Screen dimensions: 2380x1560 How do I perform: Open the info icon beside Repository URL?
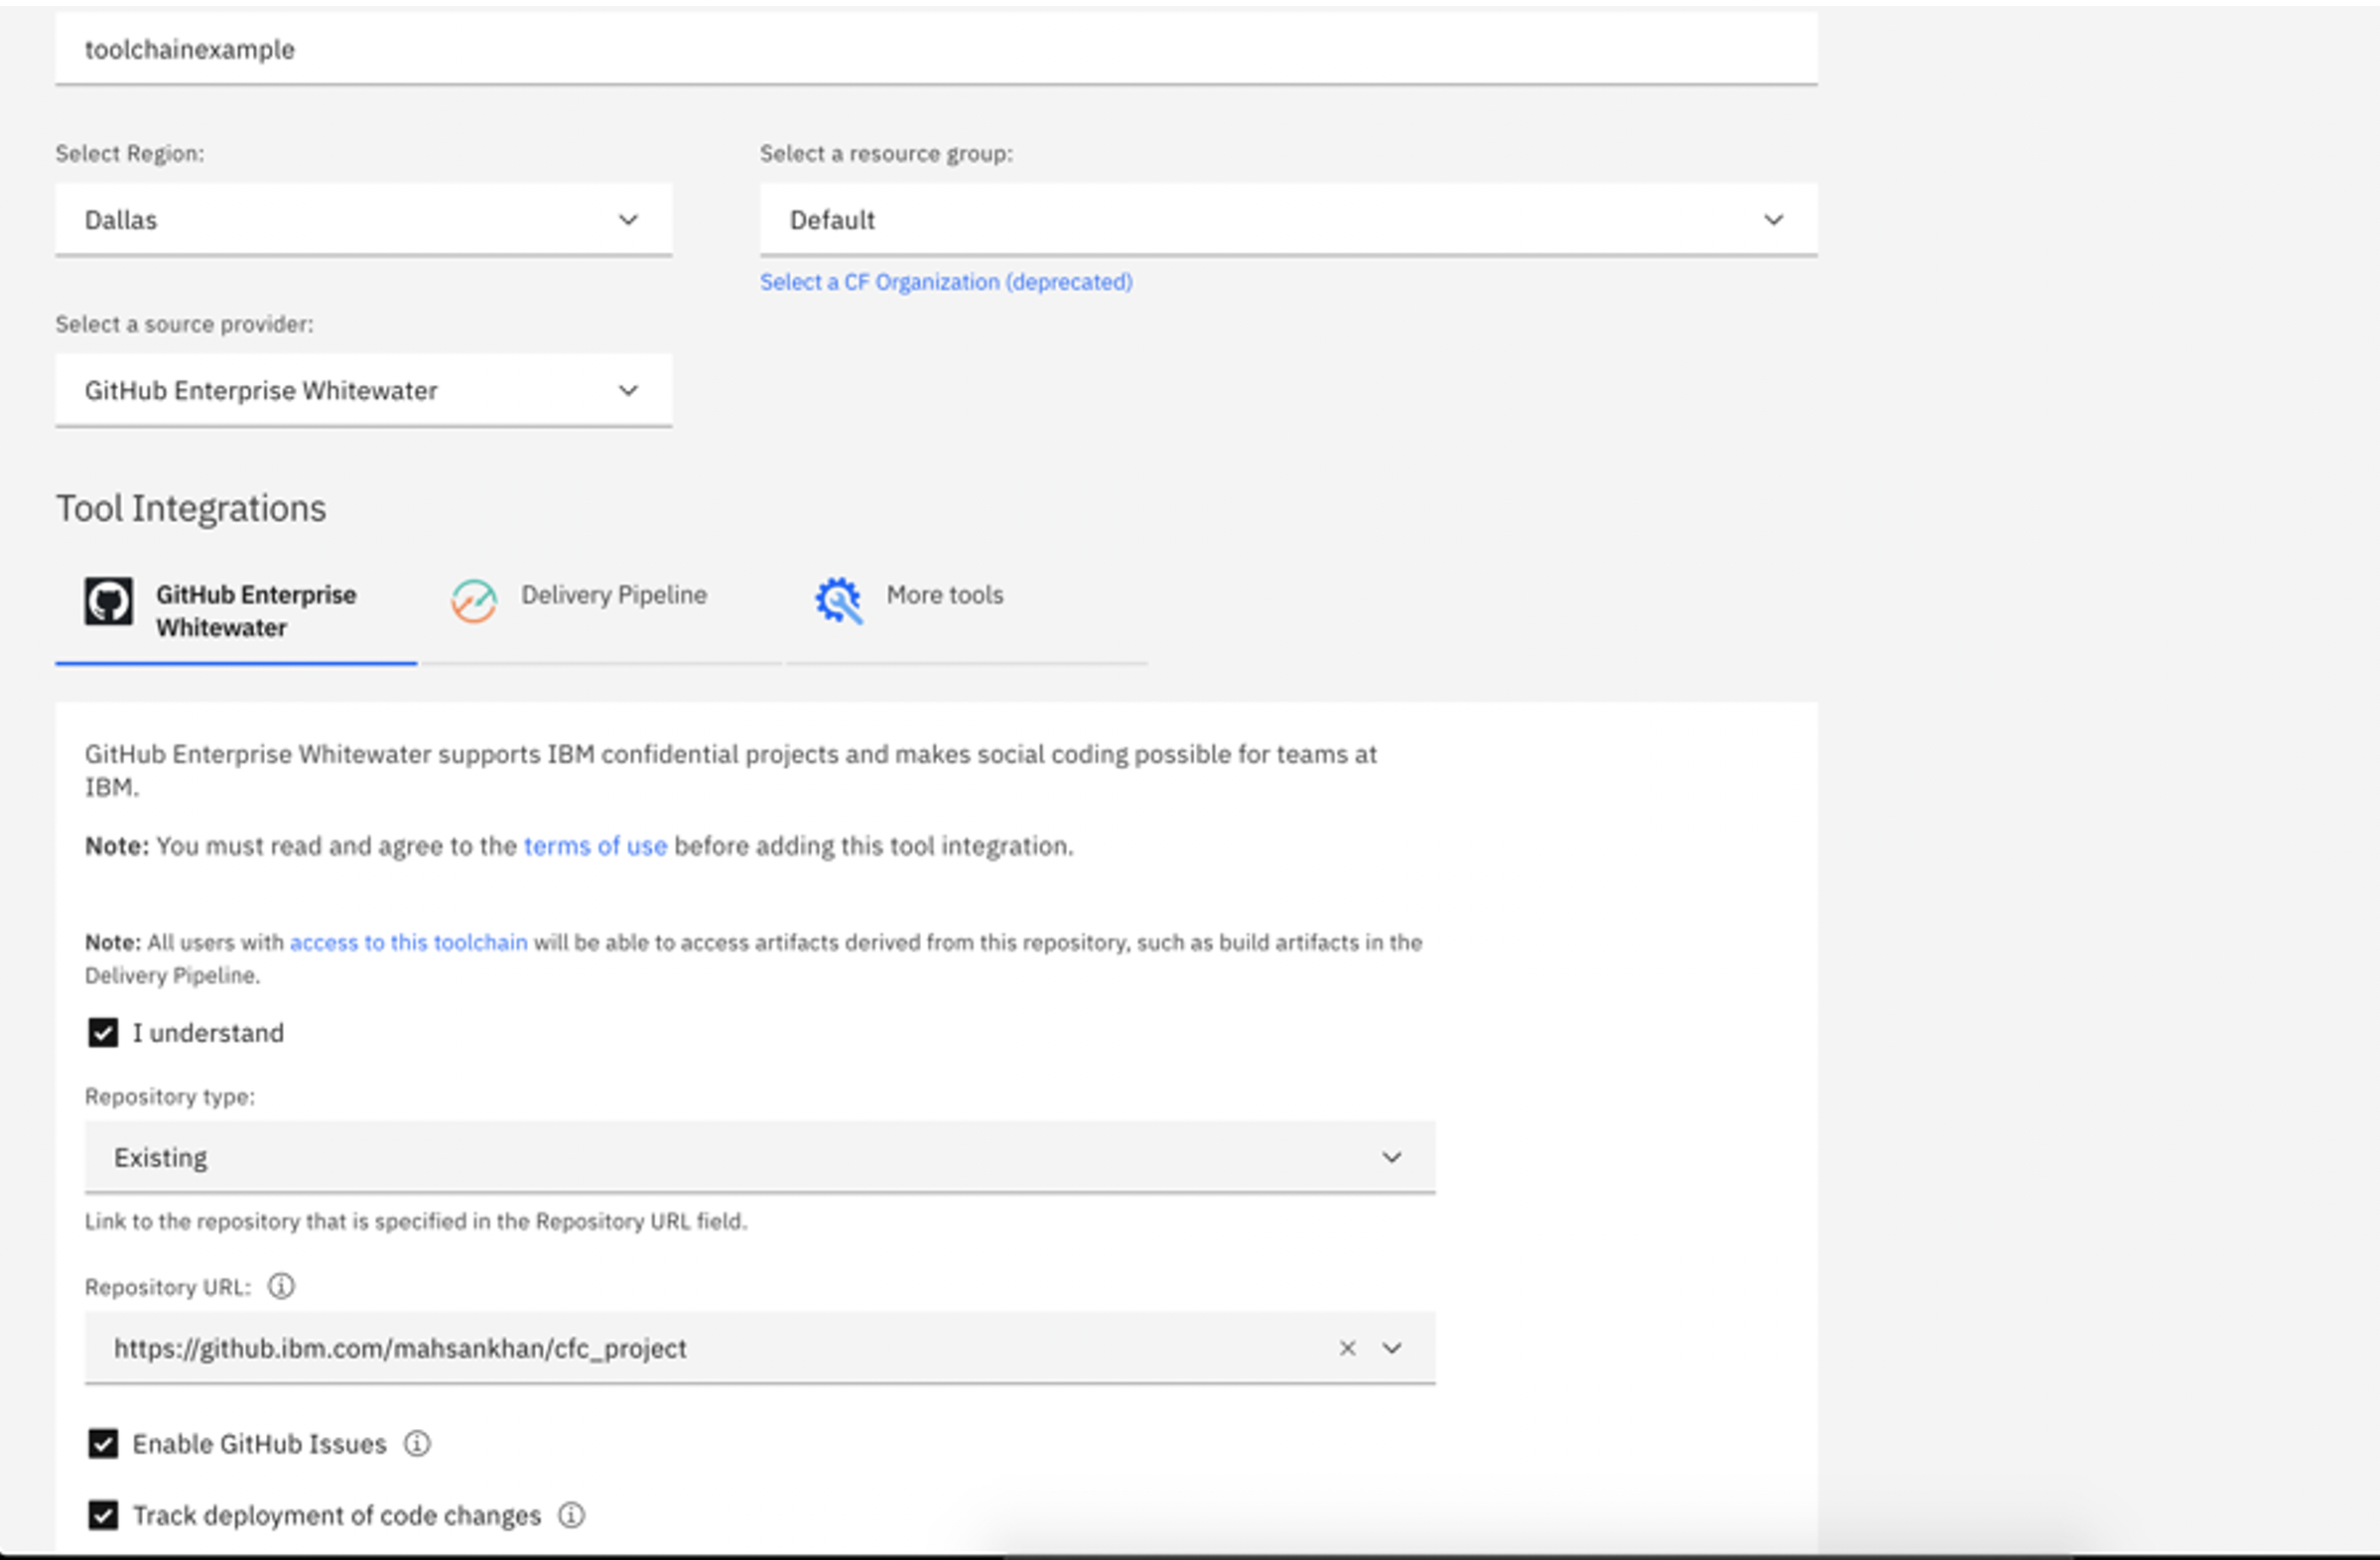point(281,1286)
